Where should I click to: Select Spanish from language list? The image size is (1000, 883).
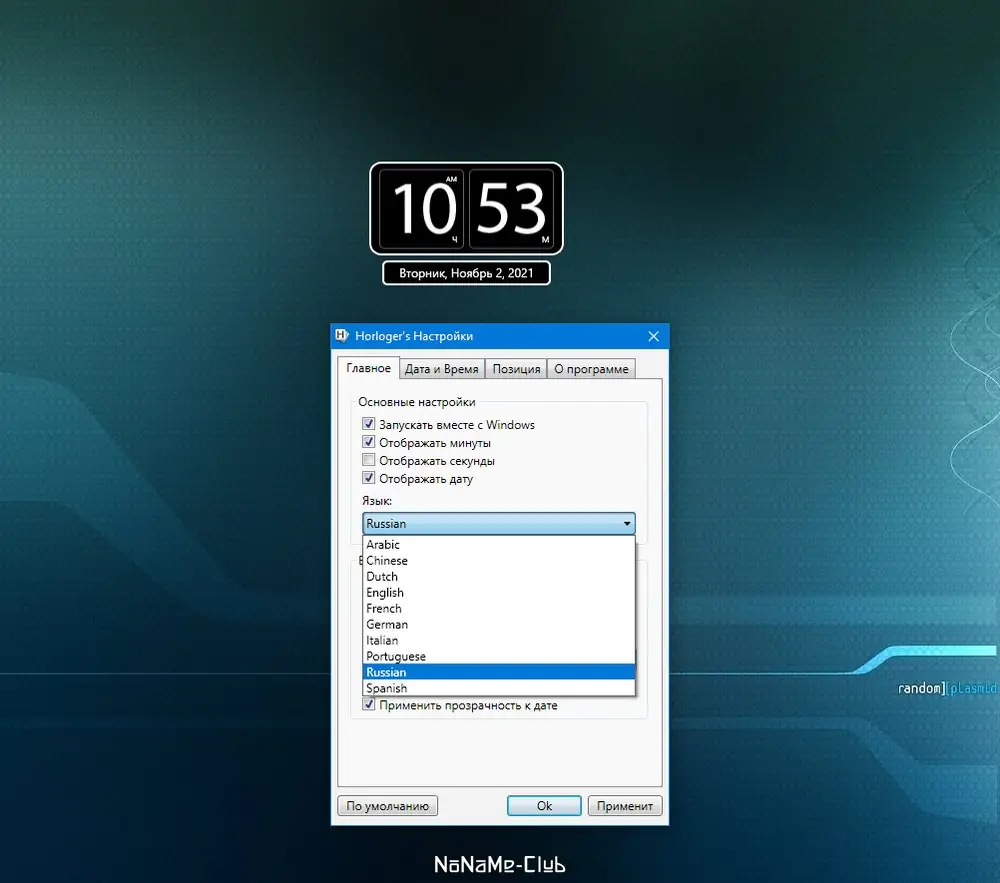click(499, 688)
